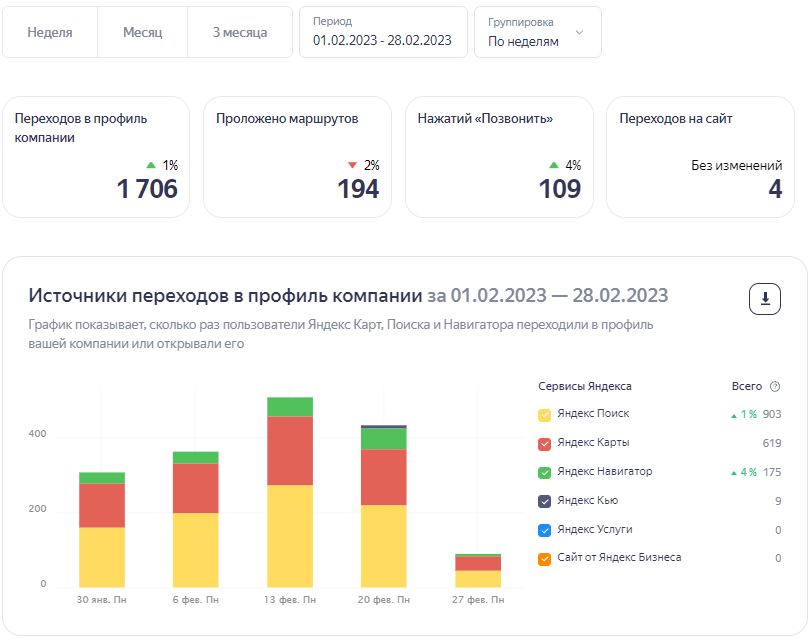Open Переходов в профиль компании card
Screen dimensions: 810x638
point(96,157)
